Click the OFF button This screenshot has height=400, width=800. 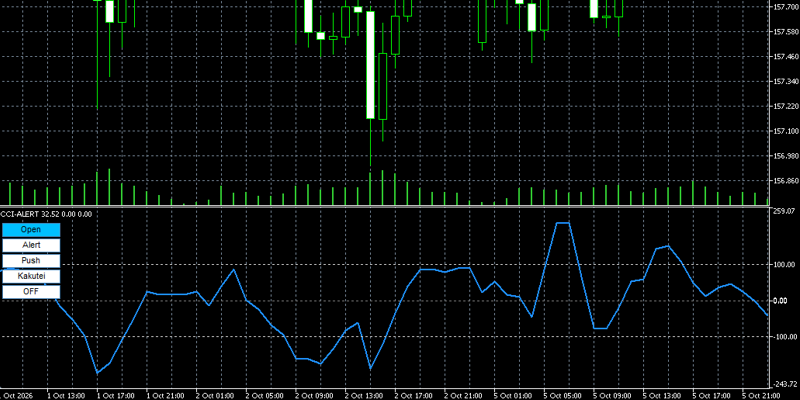(x=31, y=292)
